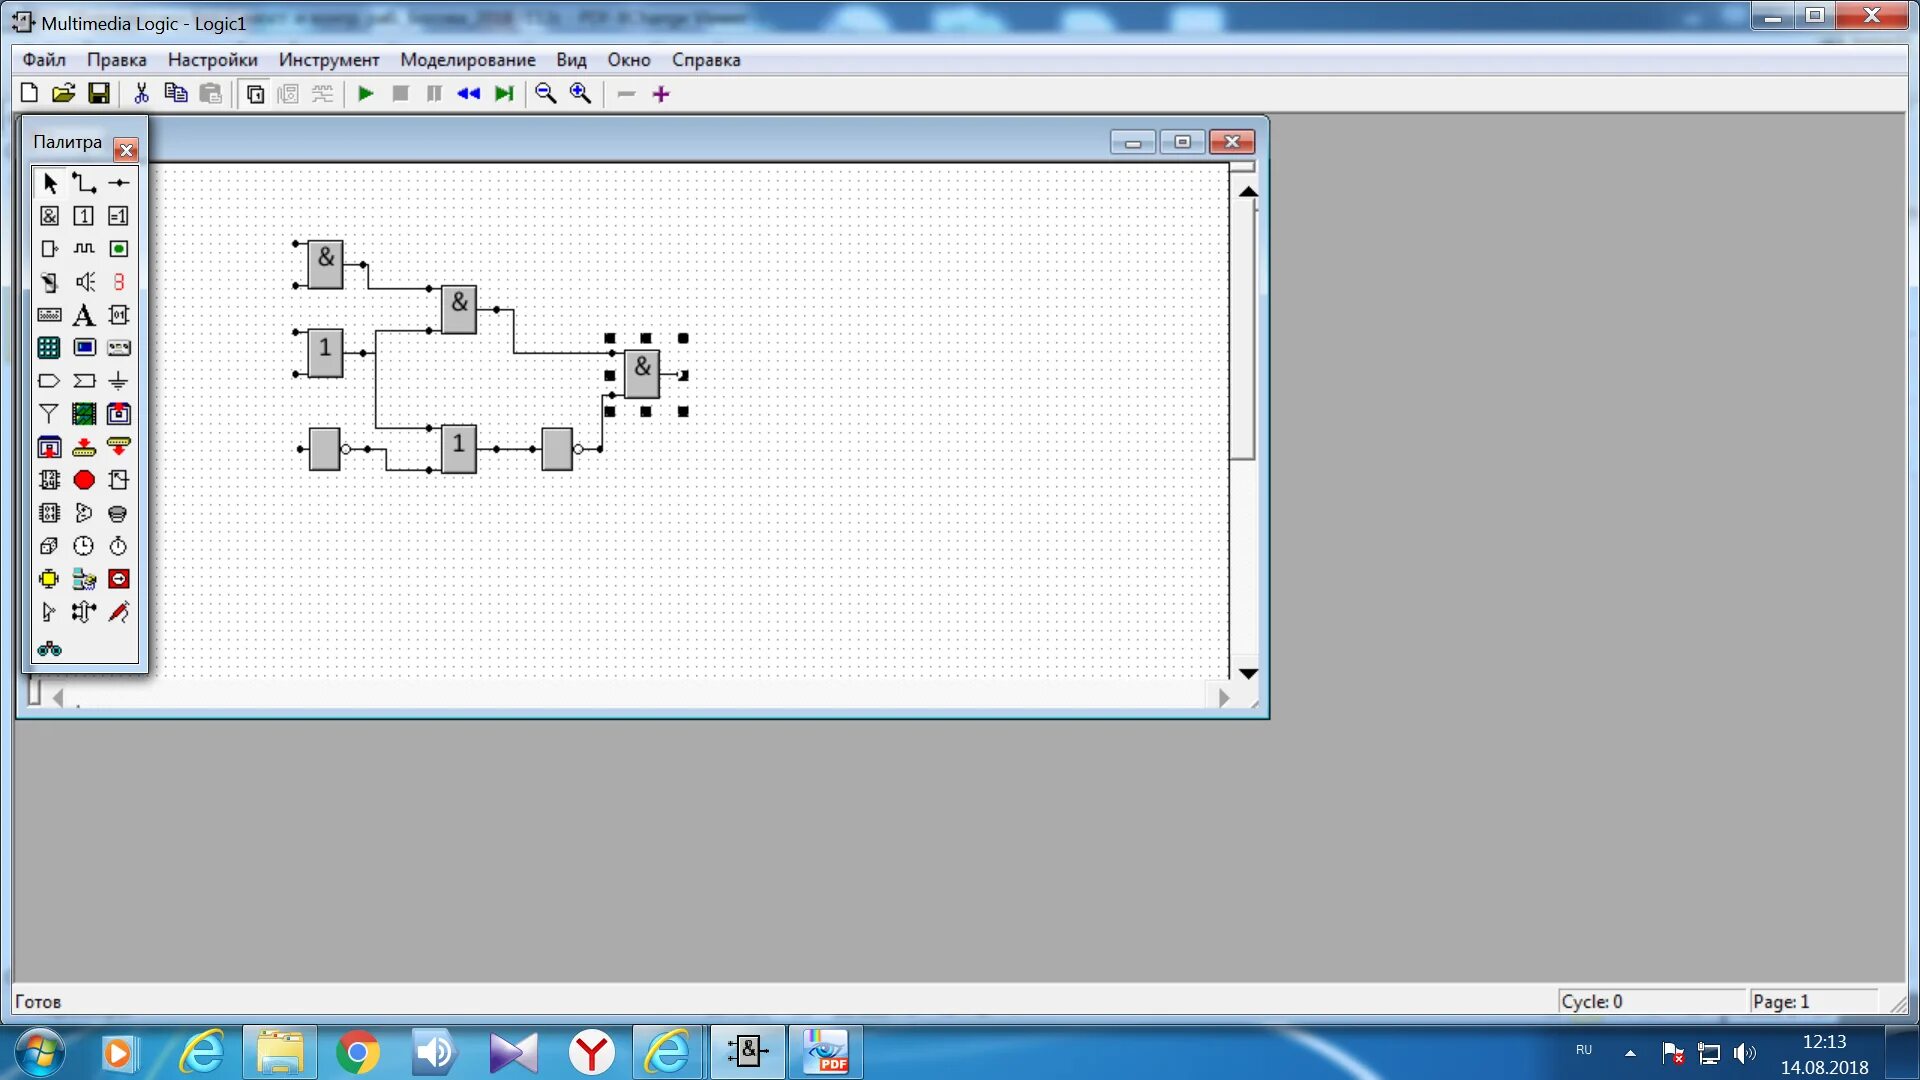1920x1080 pixels.
Task: Select the wire drawing tool
Action: click(84, 183)
